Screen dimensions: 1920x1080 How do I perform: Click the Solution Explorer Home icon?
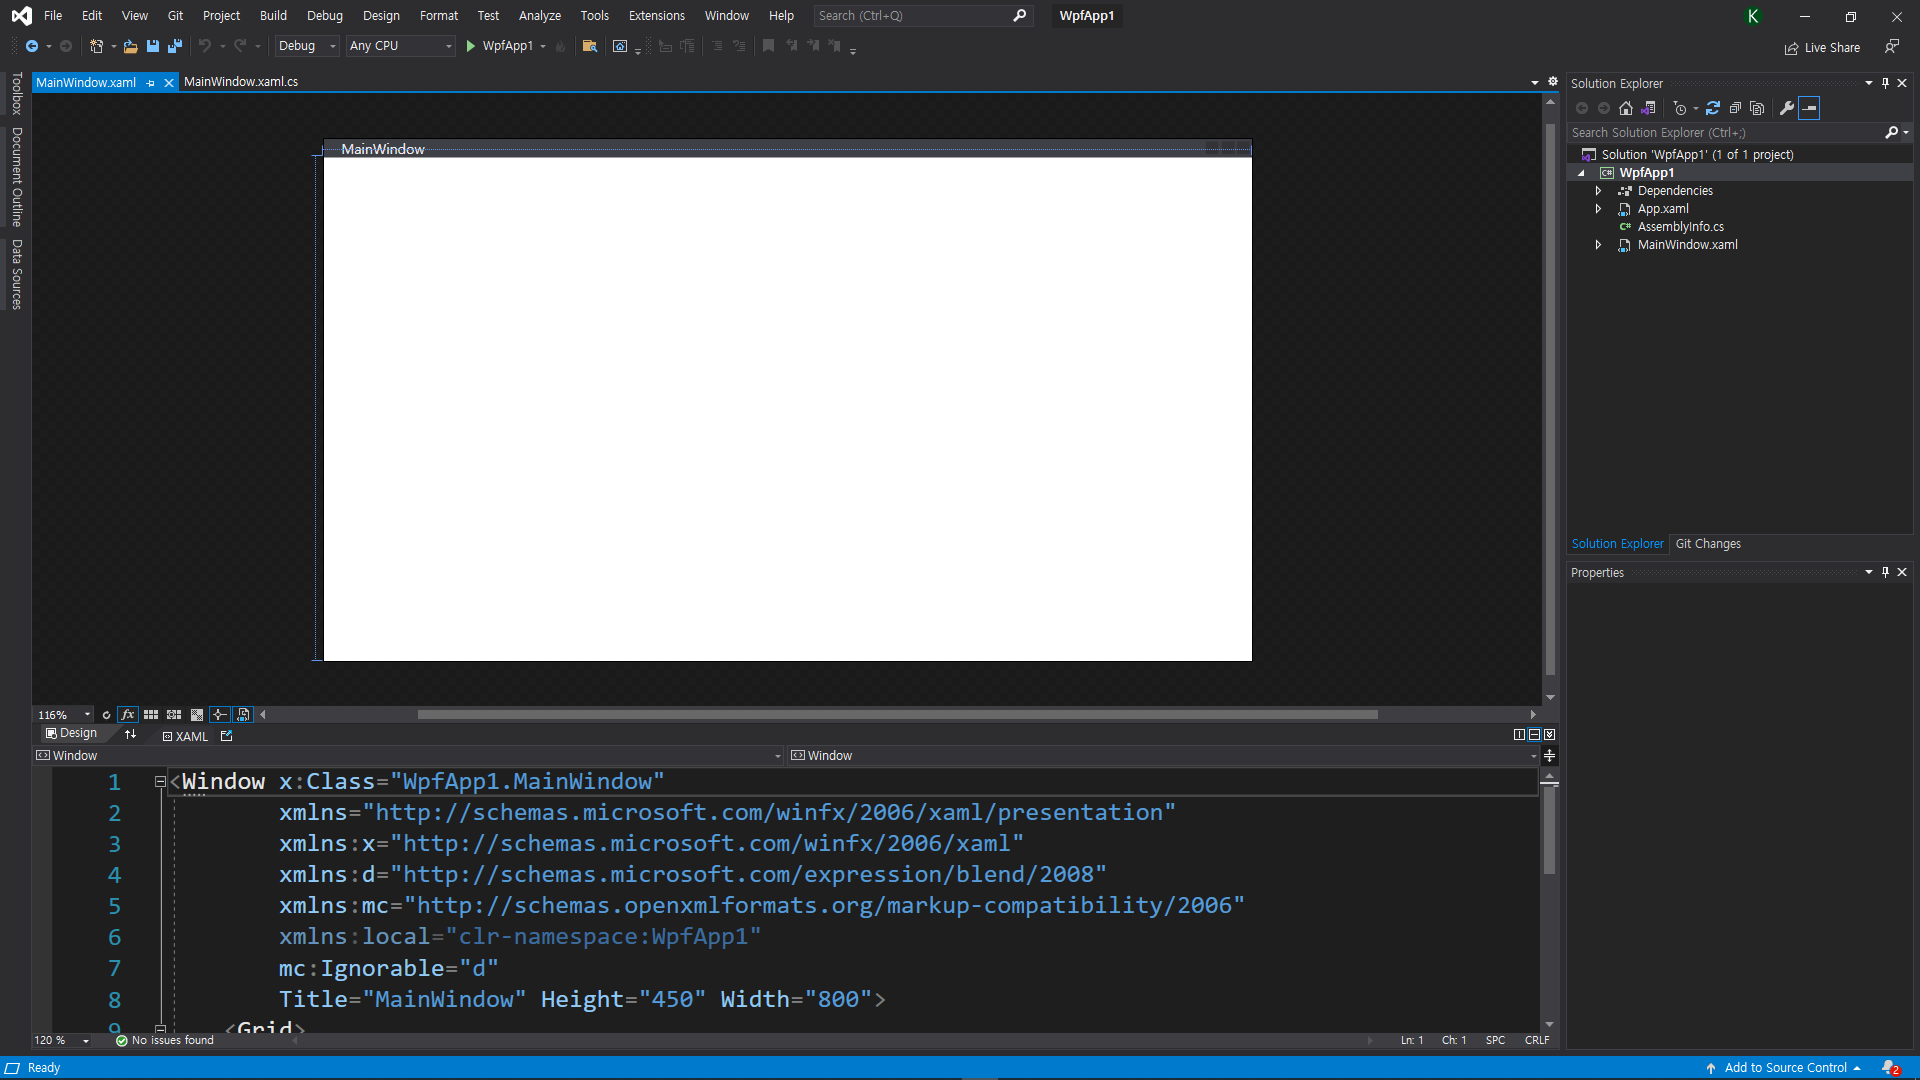(1626, 108)
